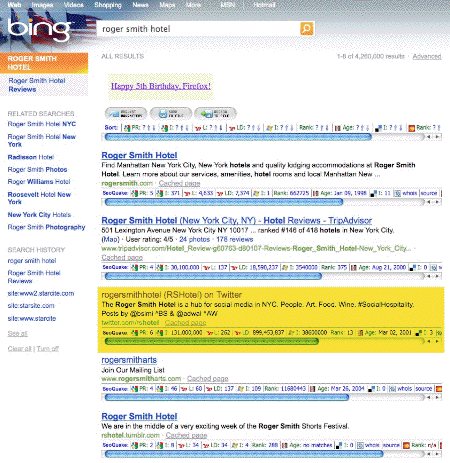Open the TripAdvisor Hotel Reviews result title

pos(237,221)
